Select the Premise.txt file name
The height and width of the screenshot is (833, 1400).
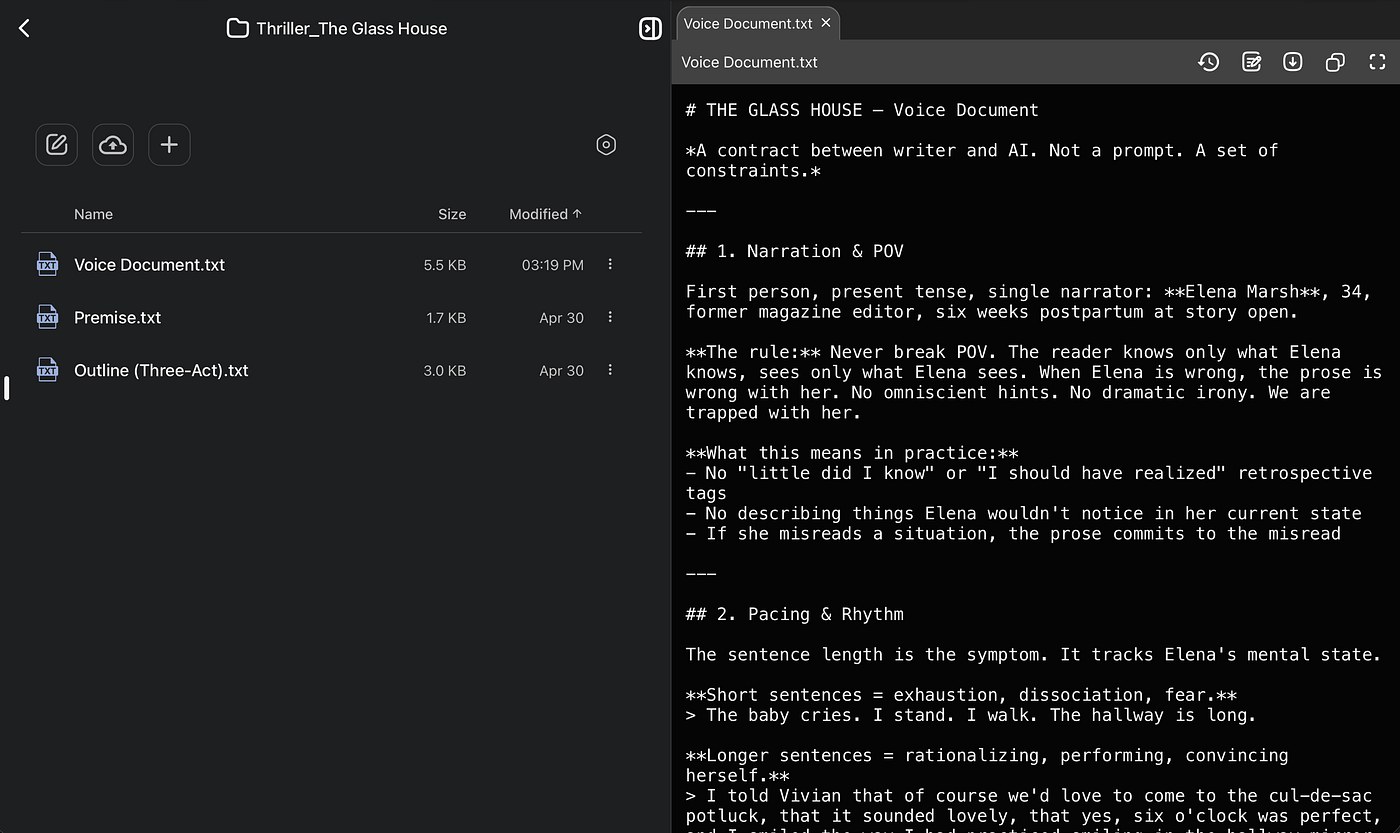point(117,317)
